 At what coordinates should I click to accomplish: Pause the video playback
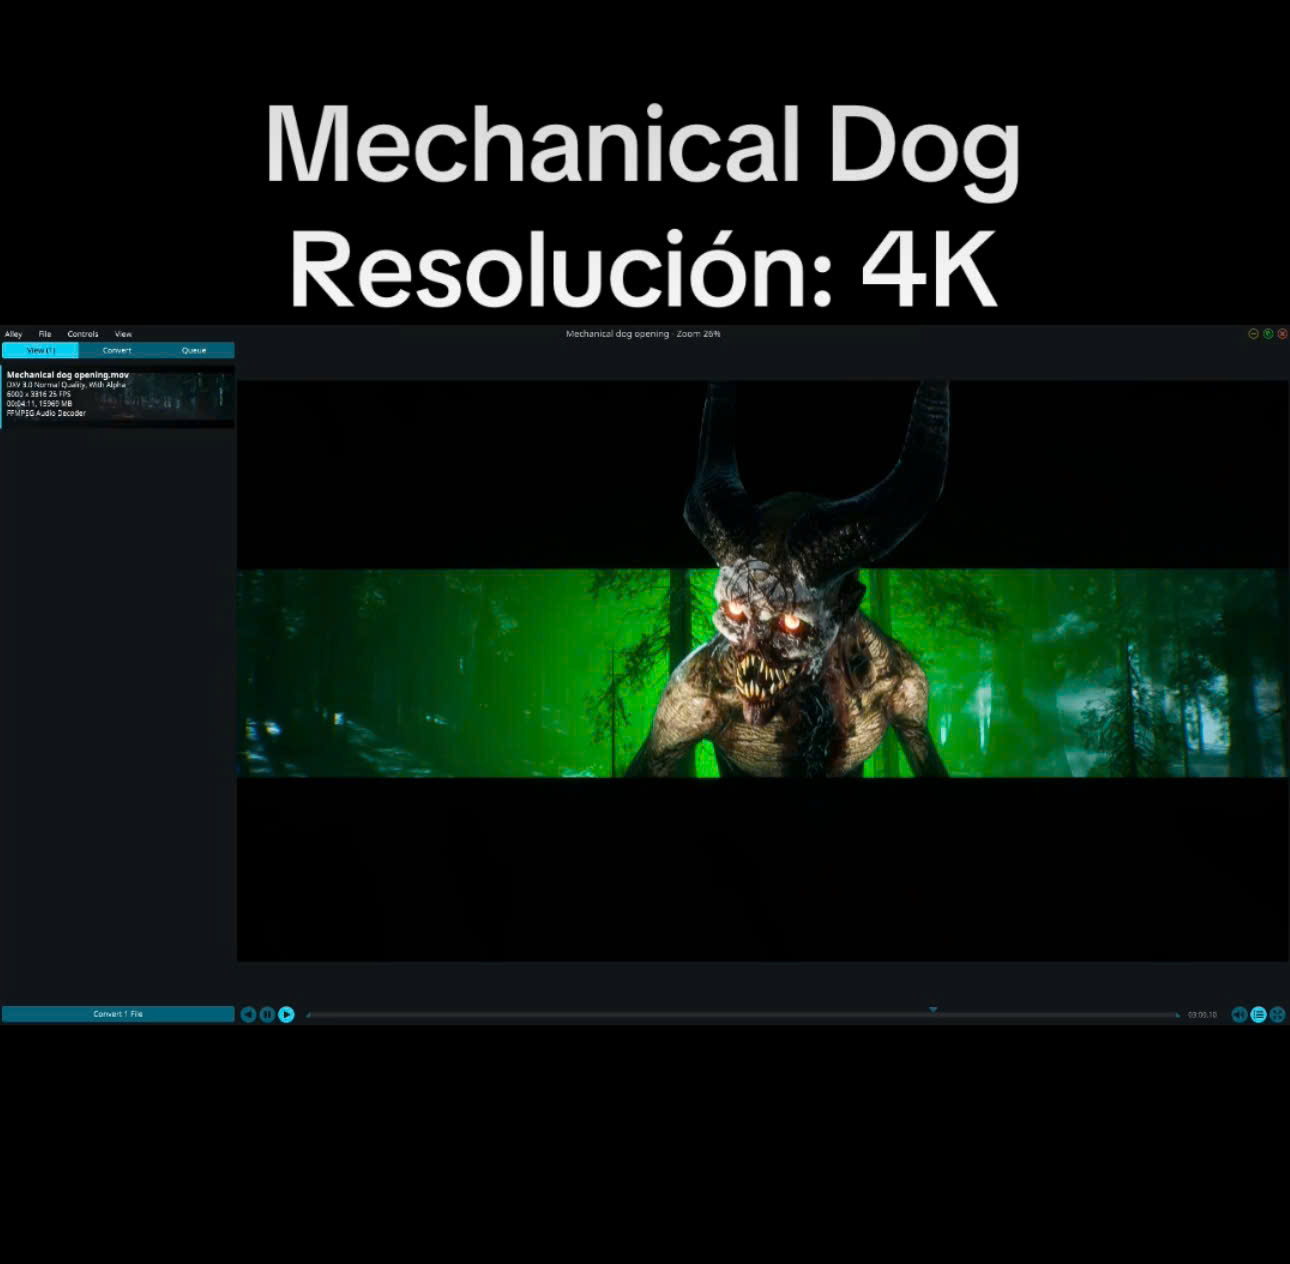[267, 1014]
